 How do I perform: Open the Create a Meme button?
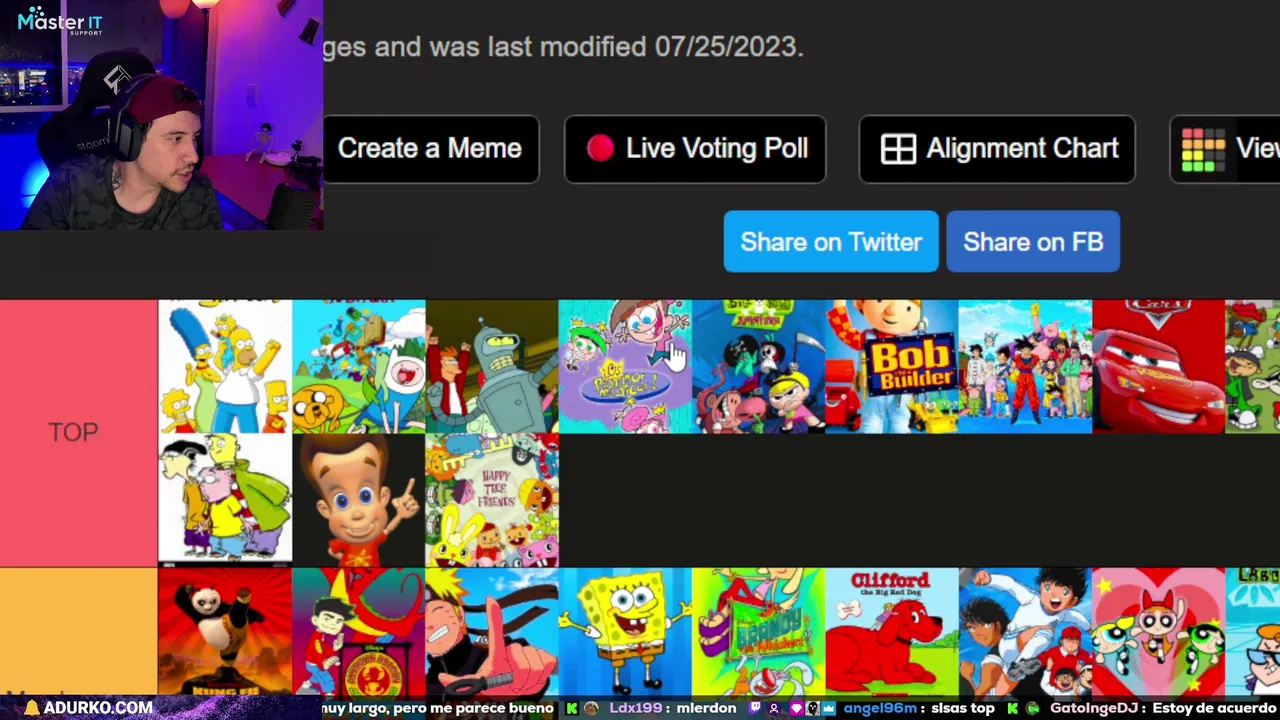[430, 149]
